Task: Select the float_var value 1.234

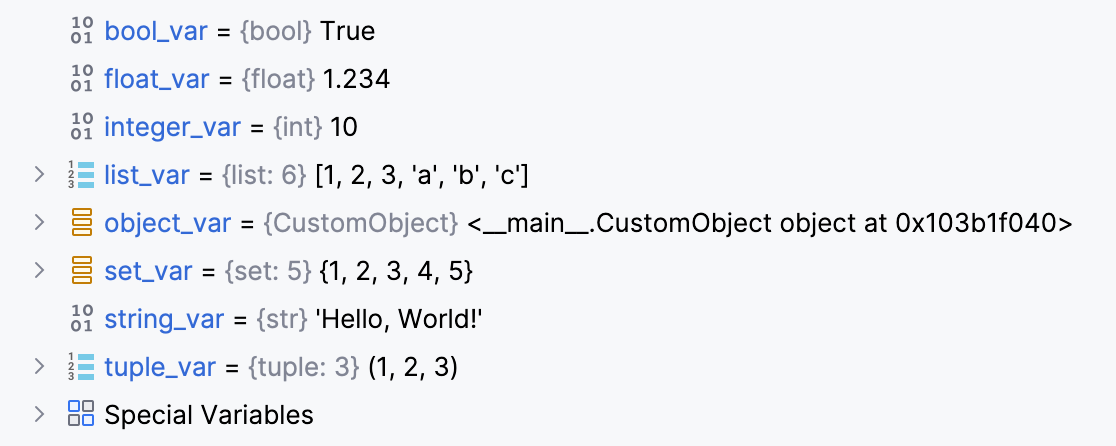Action: tap(356, 79)
